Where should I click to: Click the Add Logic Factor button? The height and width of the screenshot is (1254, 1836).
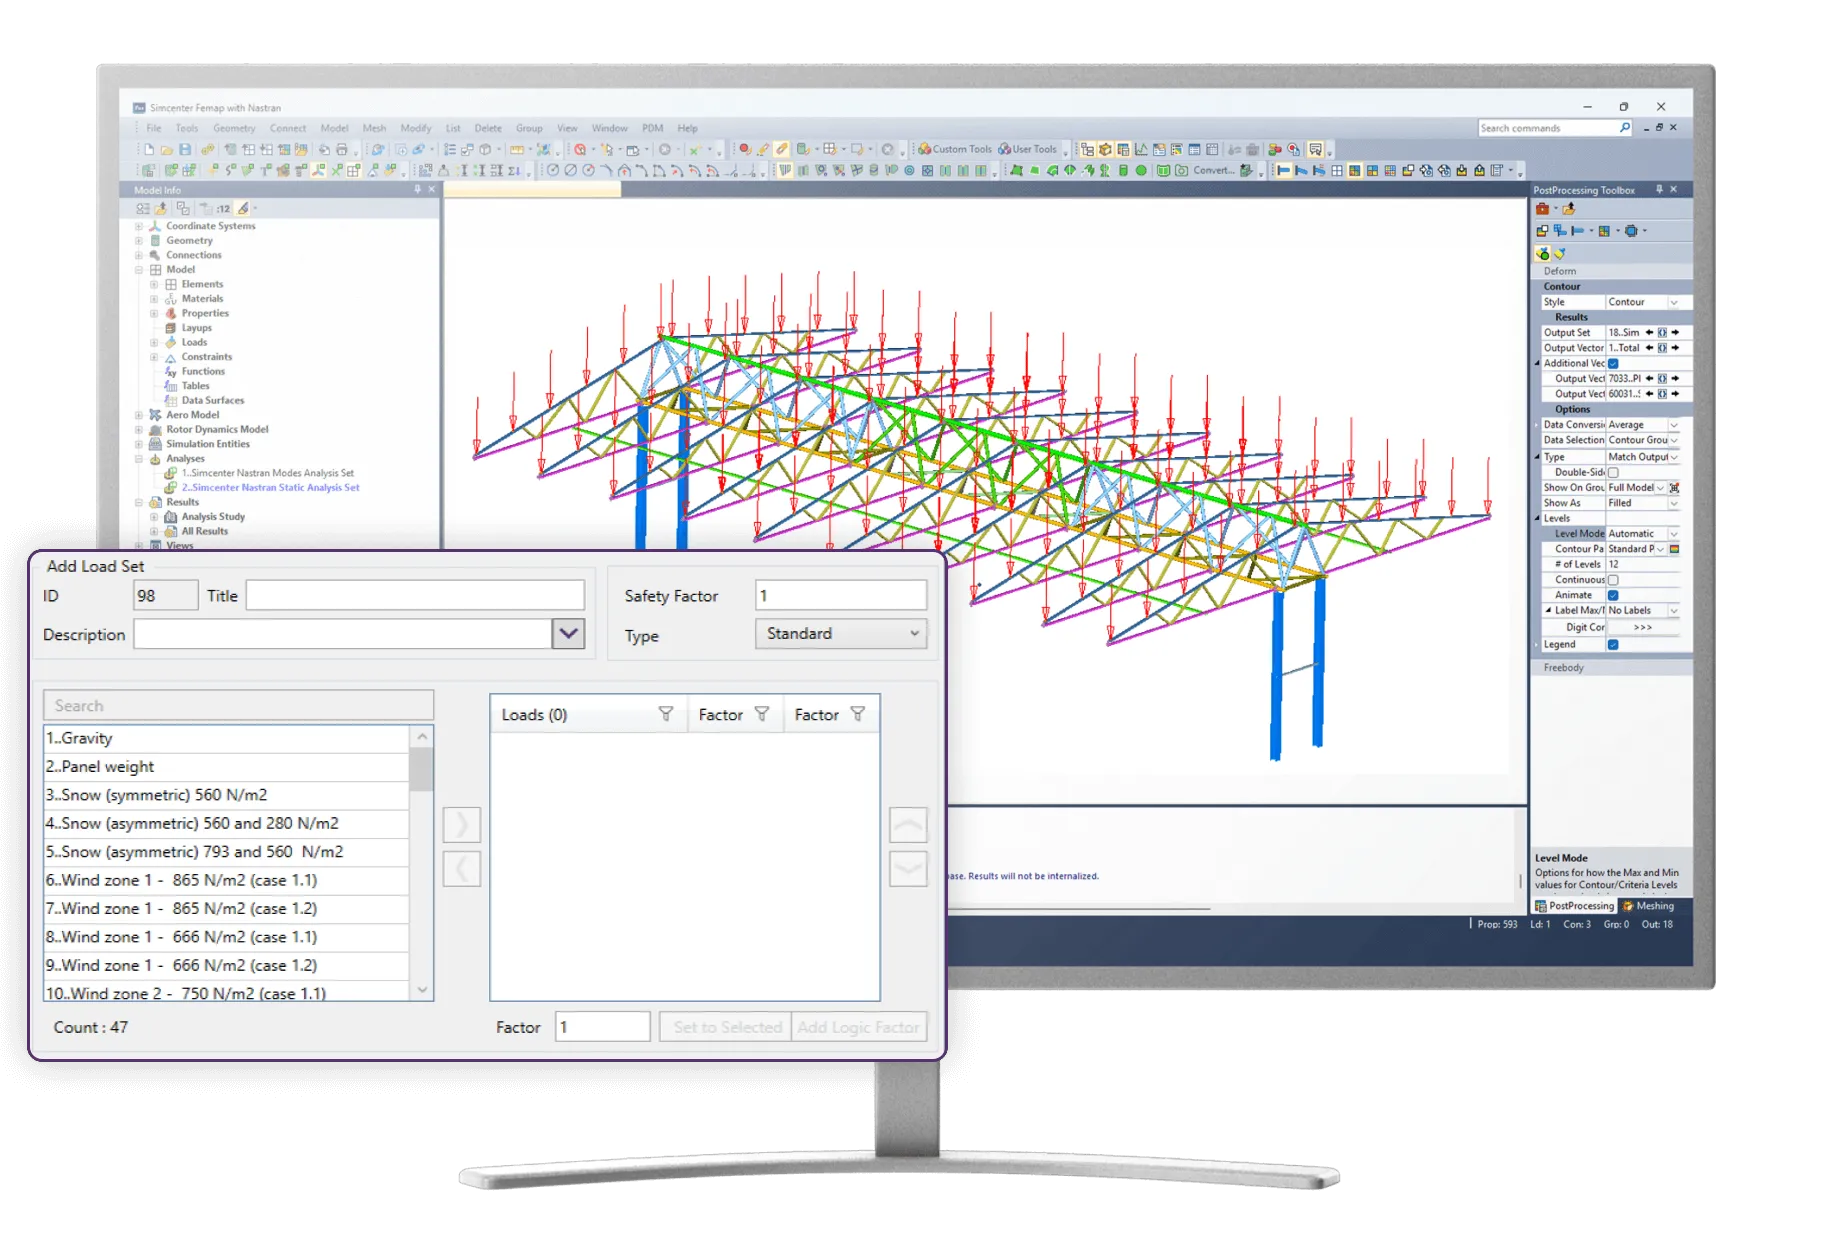click(858, 1027)
